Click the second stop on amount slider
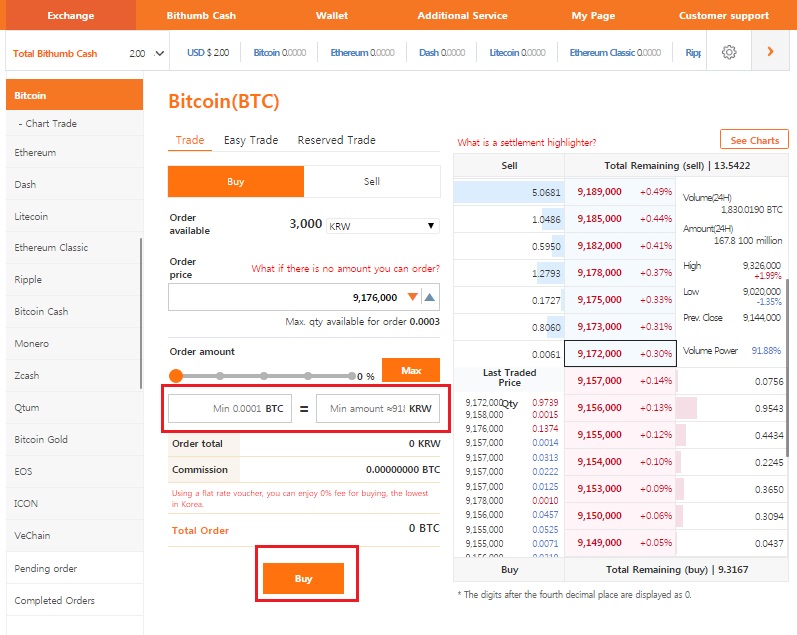This screenshot has height=635, width=797. click(x=220, y=376)
